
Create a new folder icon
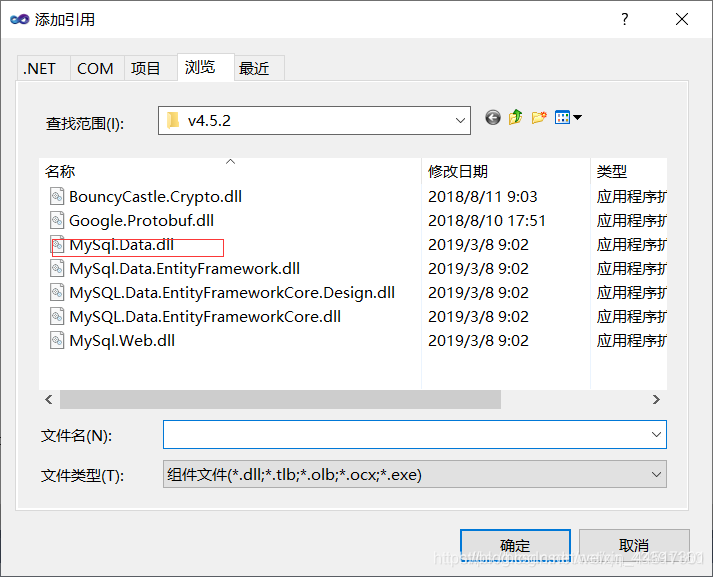[539, 117]
